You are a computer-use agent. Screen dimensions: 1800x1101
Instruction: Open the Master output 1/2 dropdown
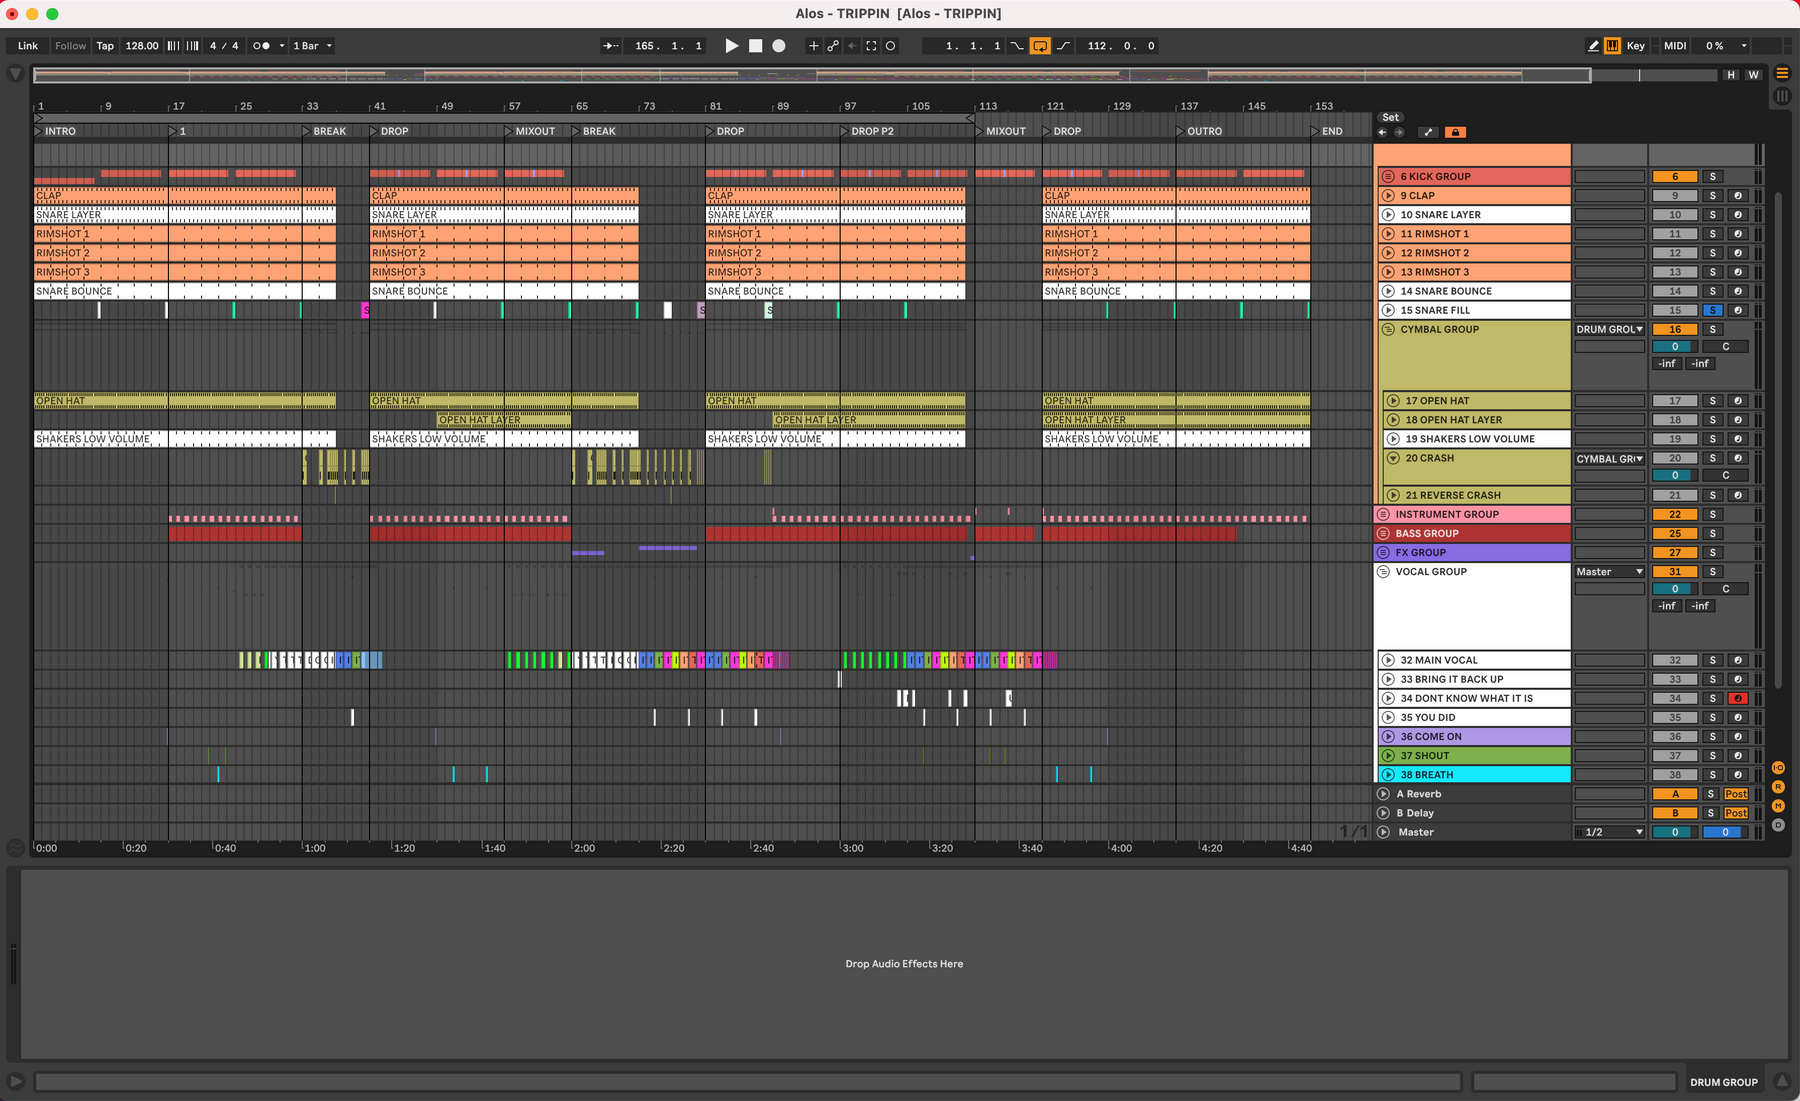click(1610, 832)
